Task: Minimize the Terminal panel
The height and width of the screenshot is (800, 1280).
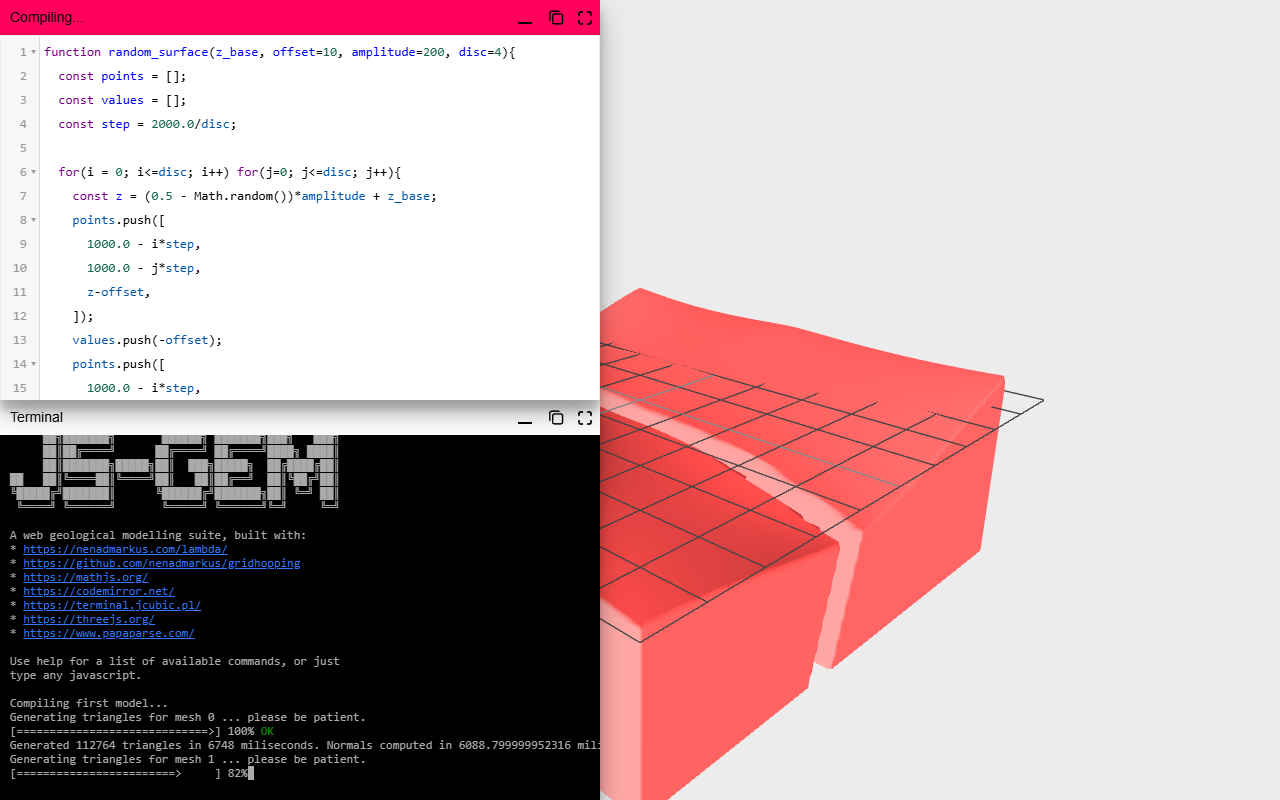Action: coord(524,418)
